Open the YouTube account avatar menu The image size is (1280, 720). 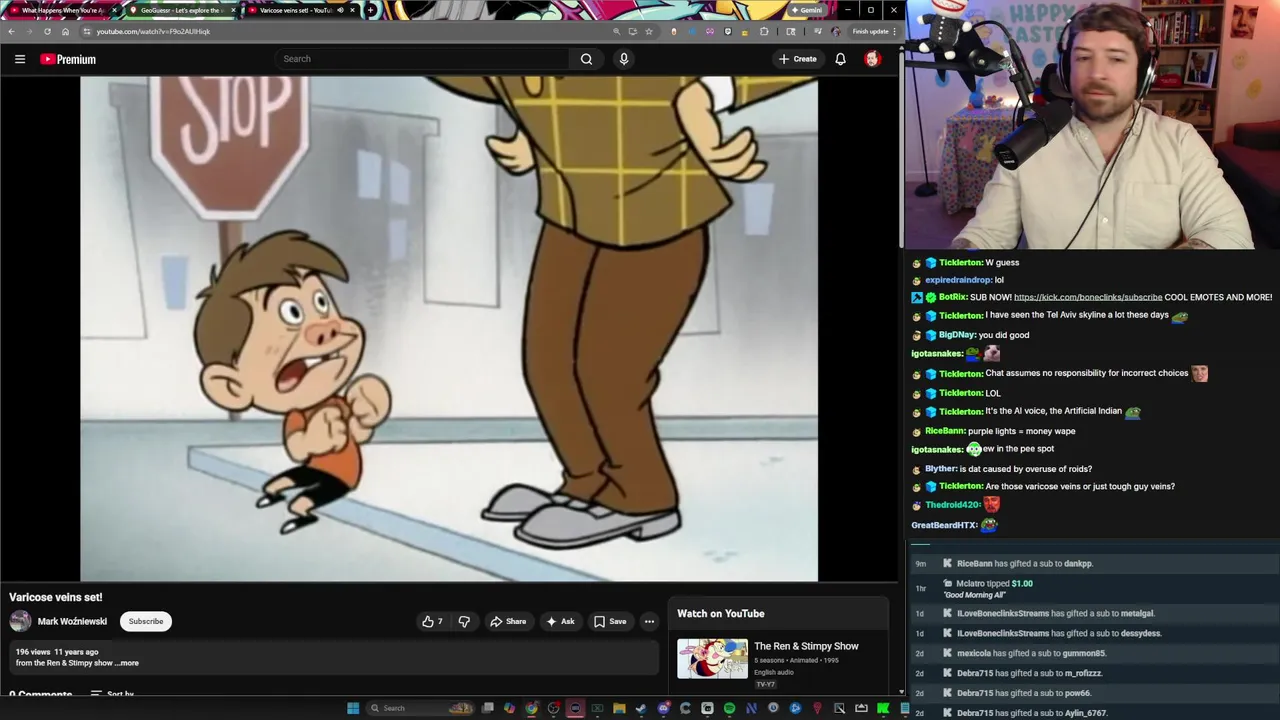pyautogui.click(x=872, y=59)
